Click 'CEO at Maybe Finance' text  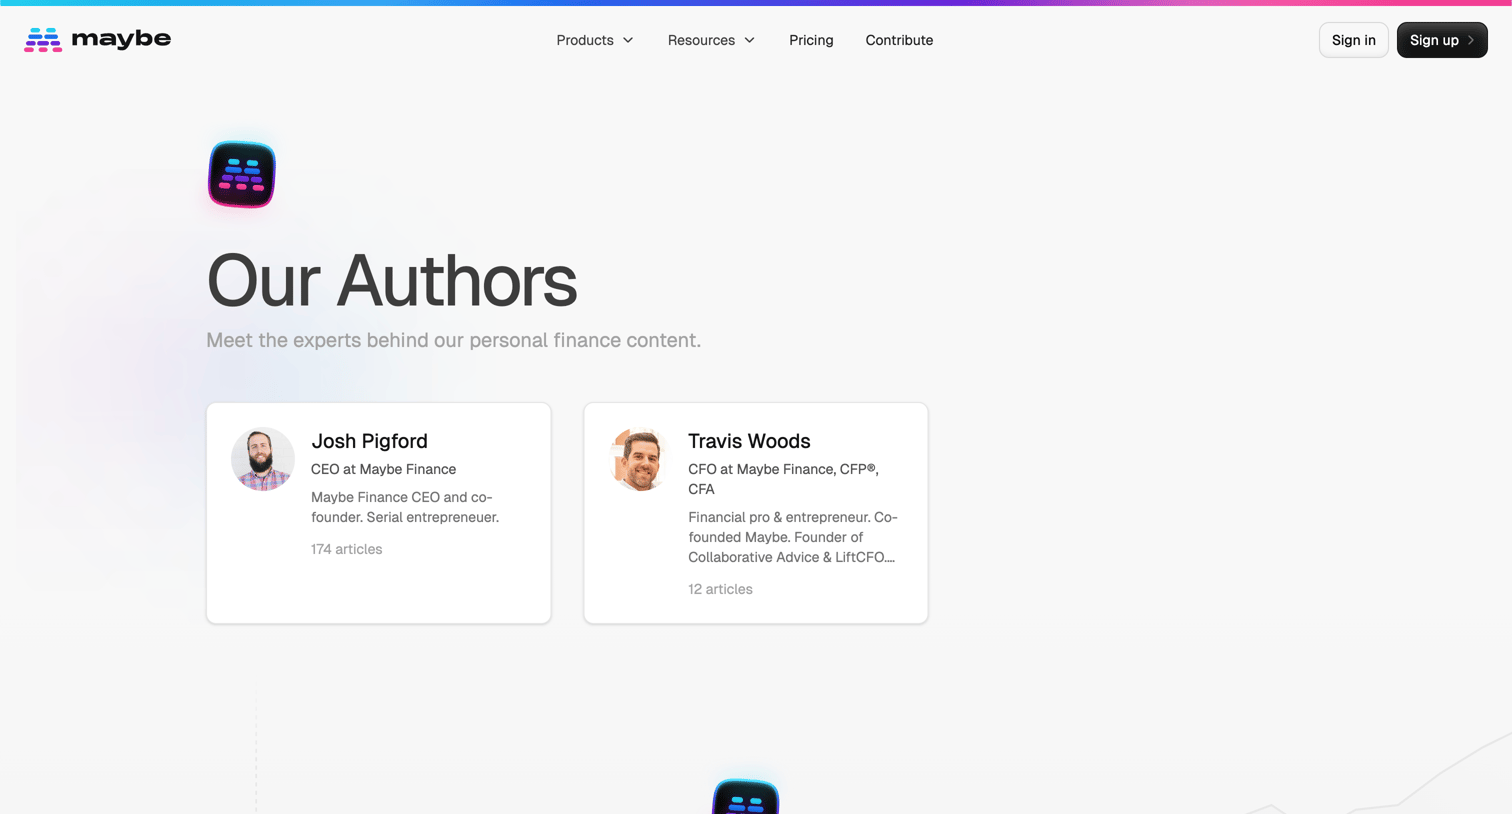383,469
